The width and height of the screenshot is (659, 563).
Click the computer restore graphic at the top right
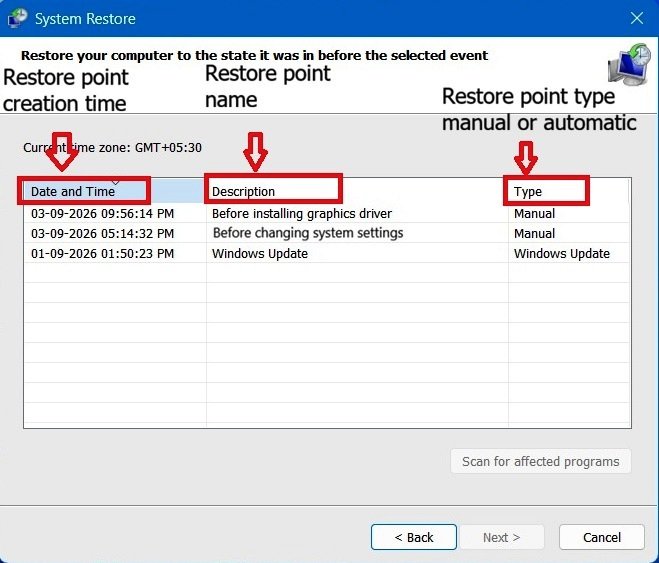point(629,64)
